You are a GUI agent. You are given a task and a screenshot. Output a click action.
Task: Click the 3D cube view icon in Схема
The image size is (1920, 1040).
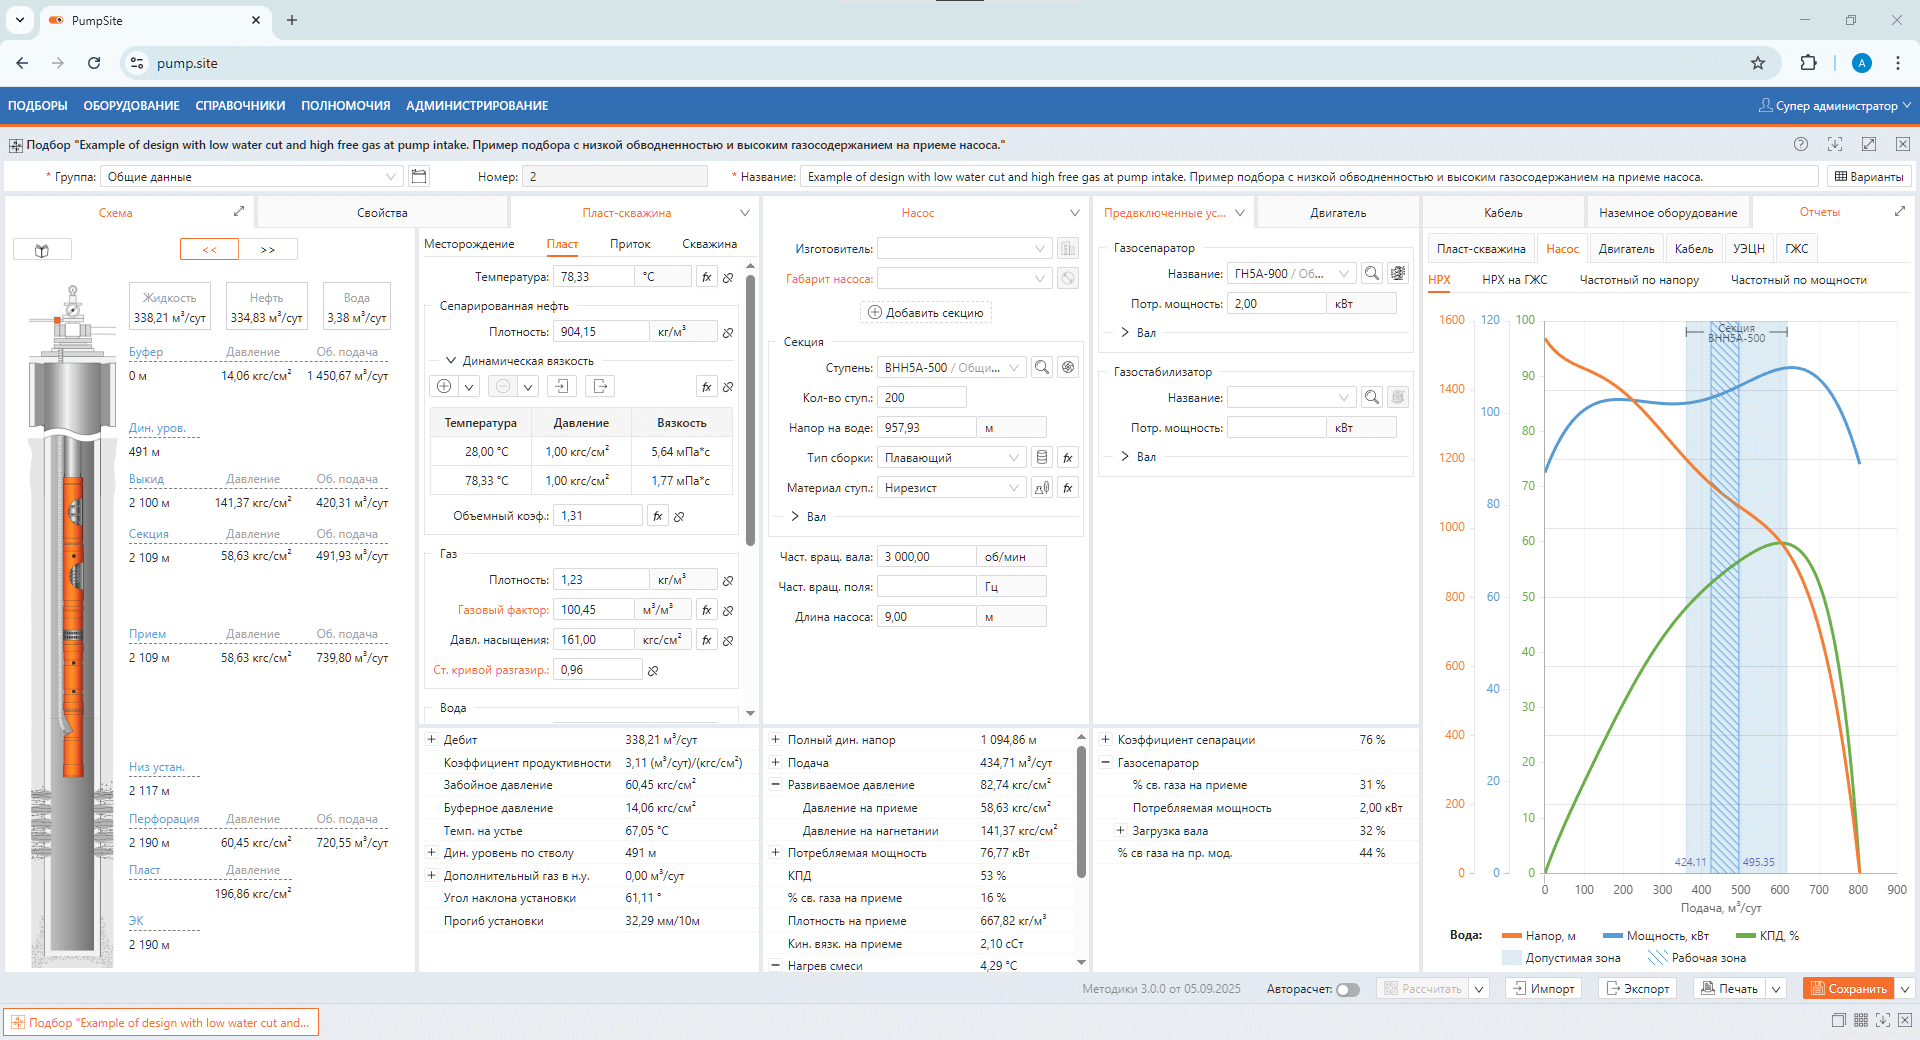[x=42, y=250]
